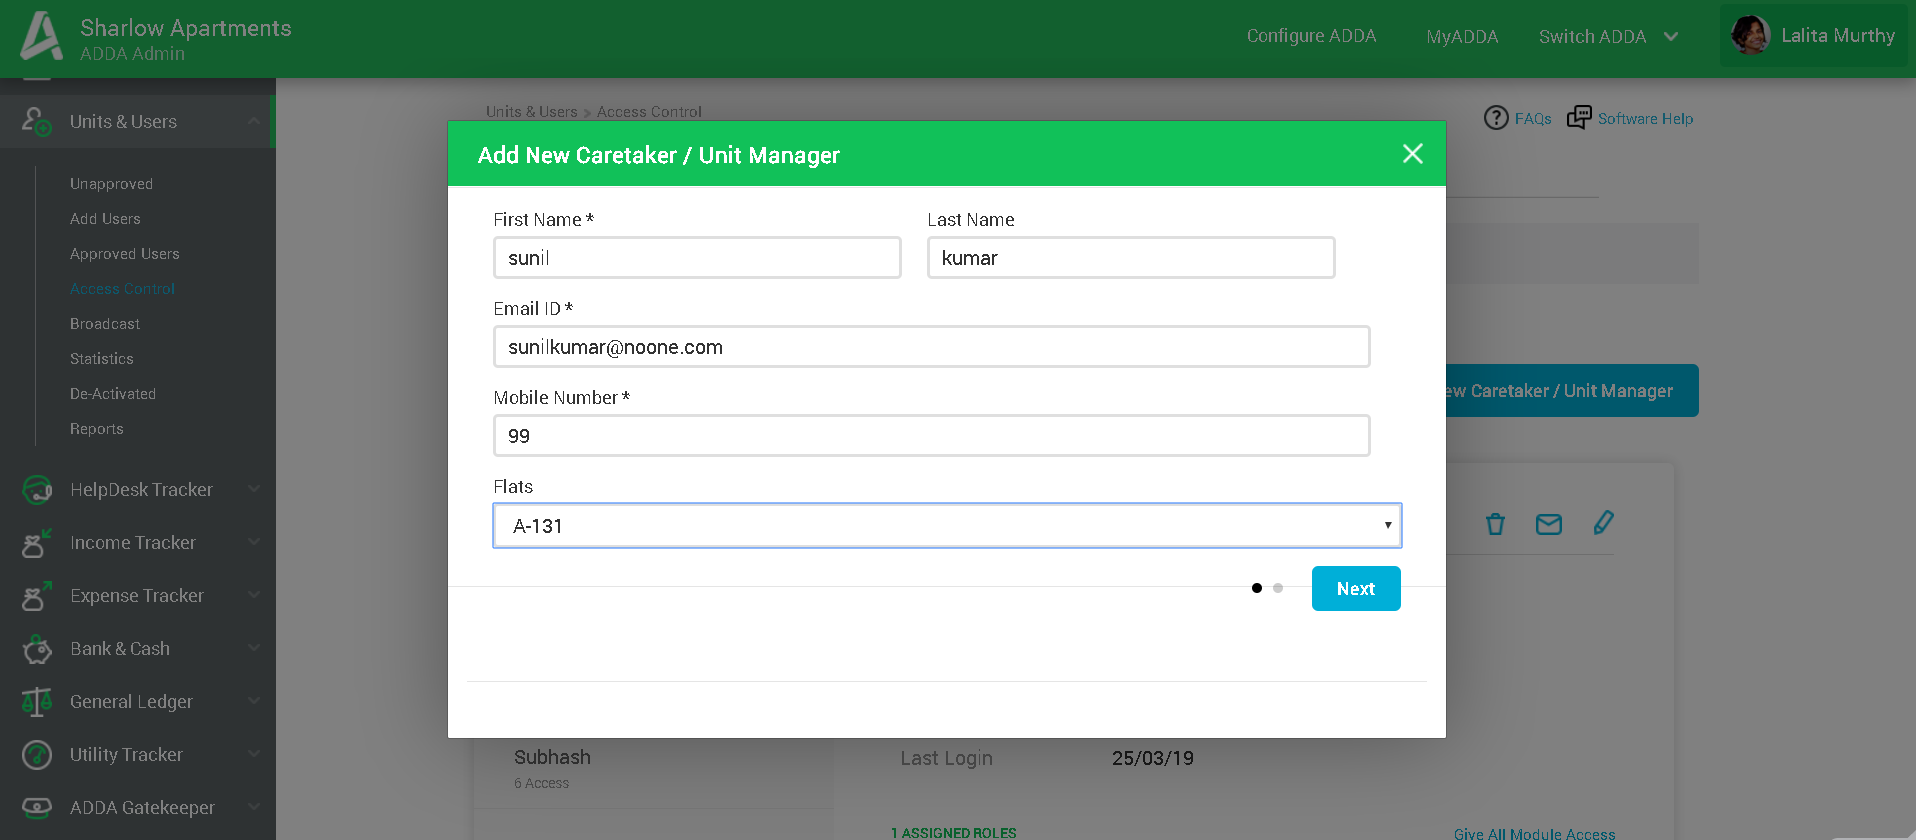The image size is (1916, 840).
Task: Click New Caretaker / Unit Manager button
Action: coord(1572,391)
